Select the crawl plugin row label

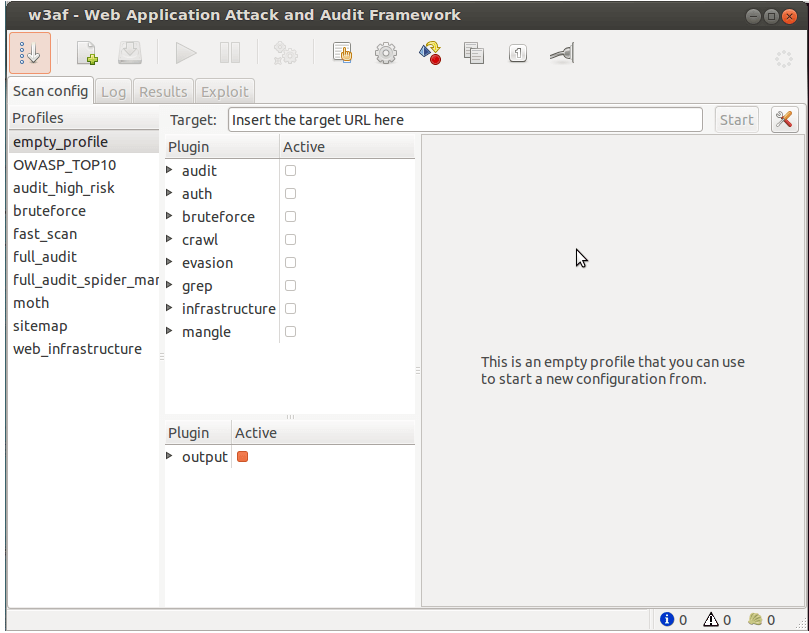coord(200,239)
